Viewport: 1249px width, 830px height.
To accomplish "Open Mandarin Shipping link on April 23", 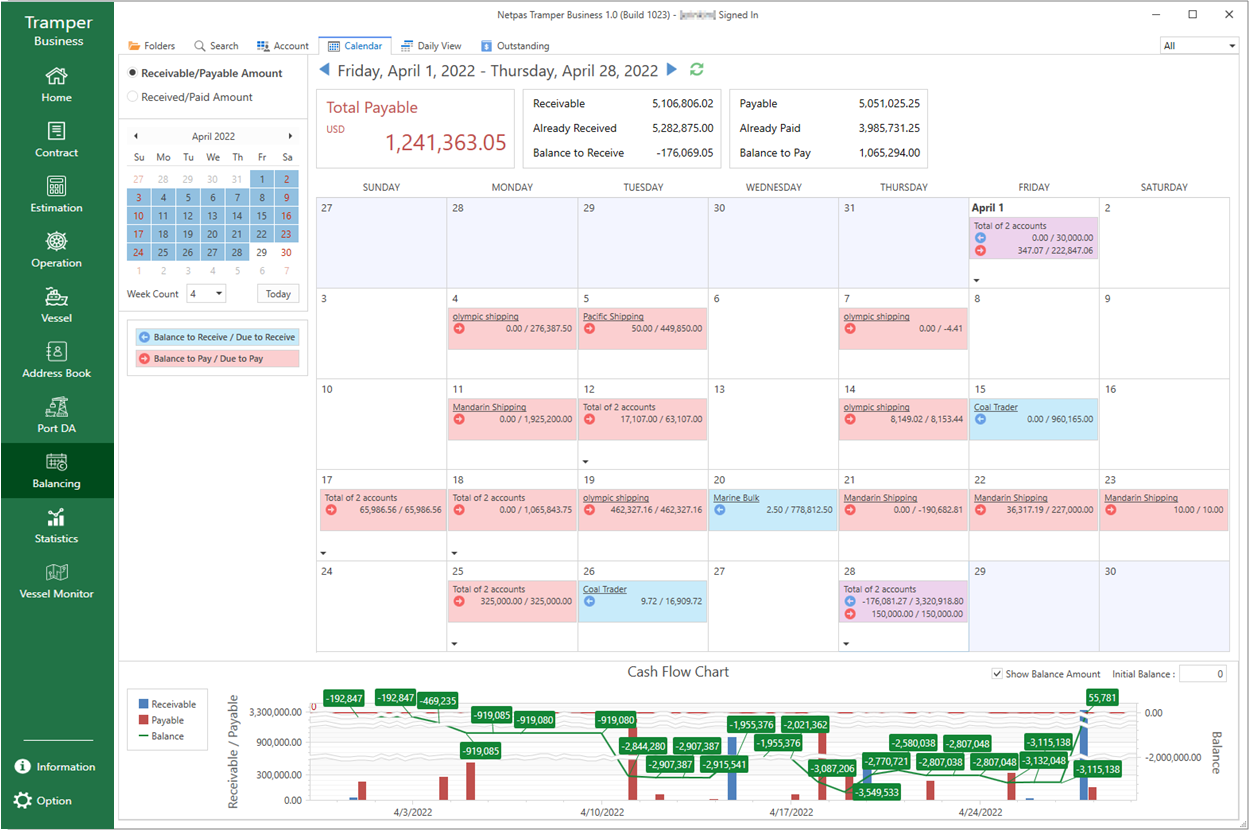I will (x=1141, y=498).
